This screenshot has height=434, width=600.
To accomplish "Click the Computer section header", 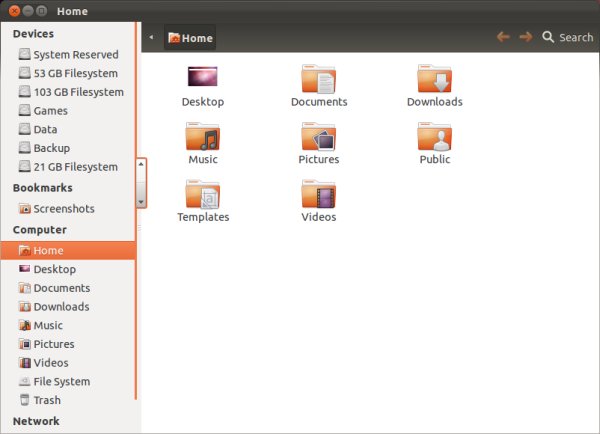I will click(x=40, y=230).
